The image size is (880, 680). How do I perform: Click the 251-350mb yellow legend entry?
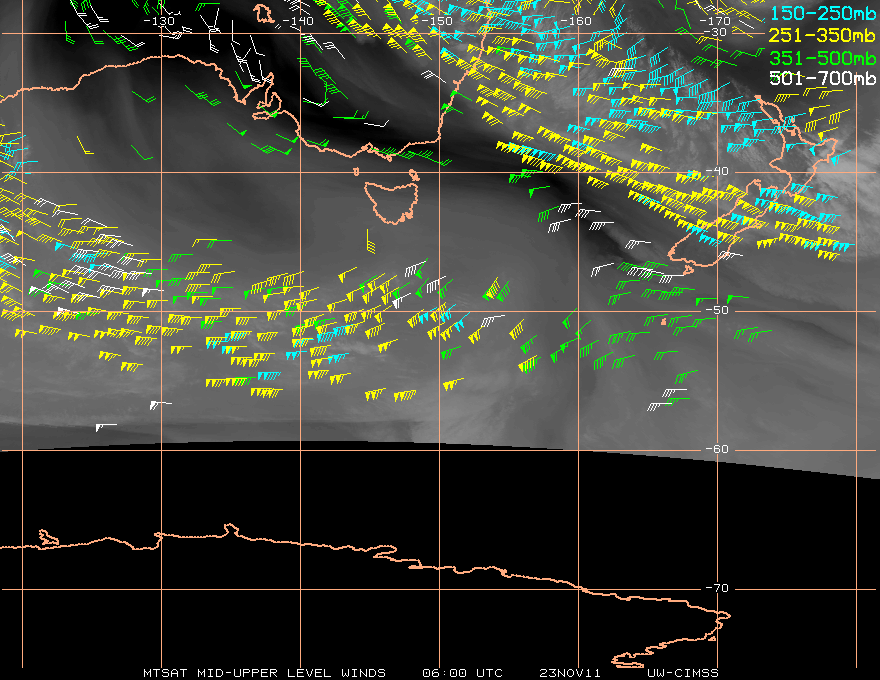823,35
